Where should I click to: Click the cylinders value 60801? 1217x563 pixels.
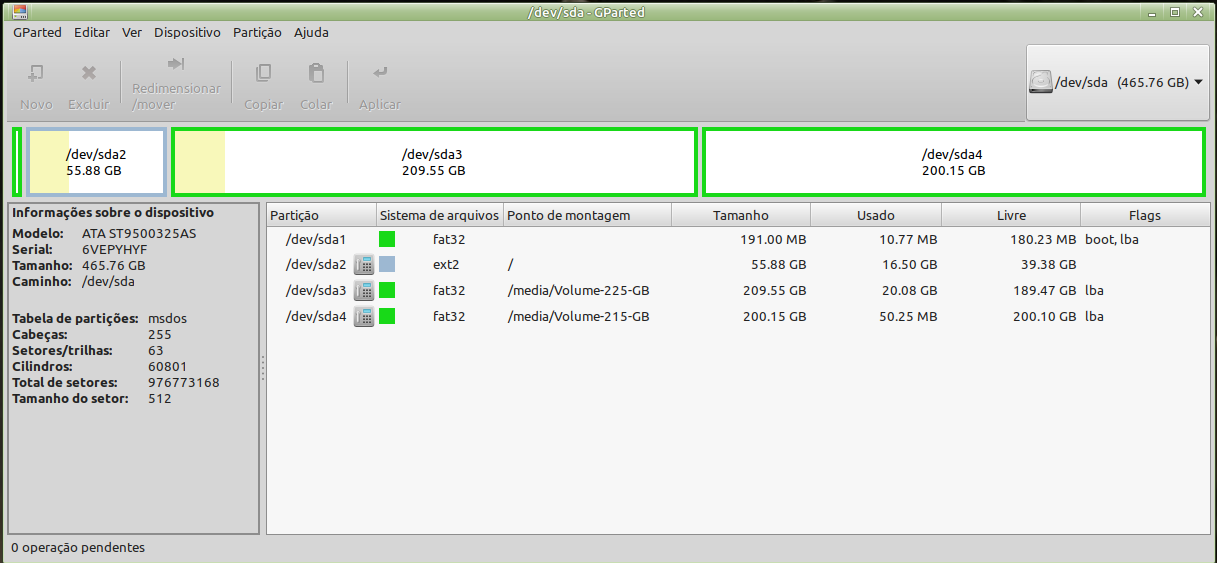167,367
